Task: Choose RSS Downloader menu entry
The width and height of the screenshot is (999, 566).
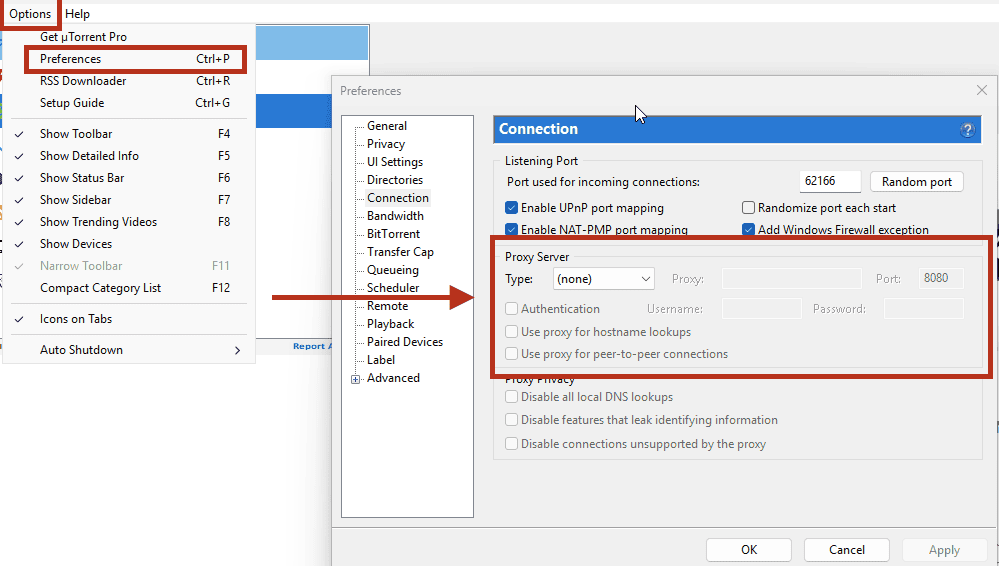Action: 129,81
